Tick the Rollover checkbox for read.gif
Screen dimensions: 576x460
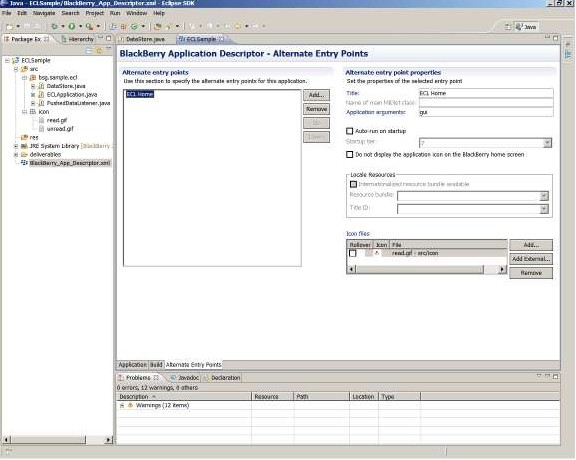click(x=353, y=254)
